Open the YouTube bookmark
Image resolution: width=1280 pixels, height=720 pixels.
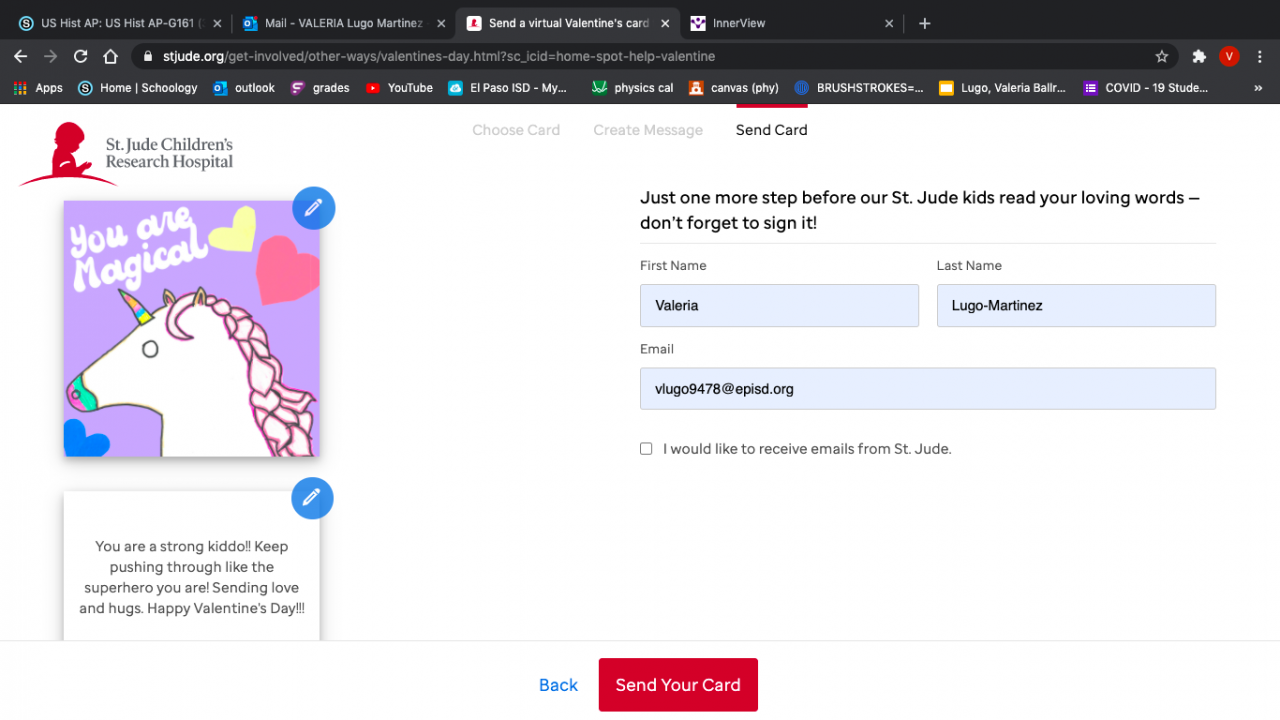[x=399, y=88]
